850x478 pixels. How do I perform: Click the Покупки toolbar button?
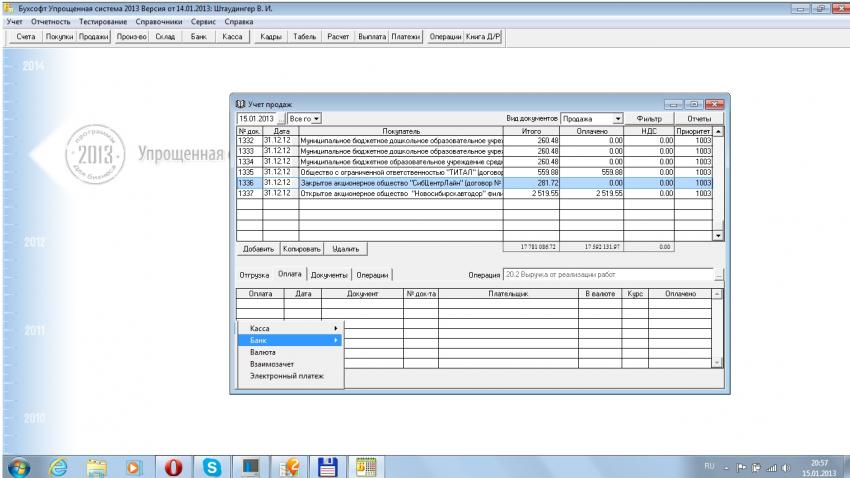[59, 36]
